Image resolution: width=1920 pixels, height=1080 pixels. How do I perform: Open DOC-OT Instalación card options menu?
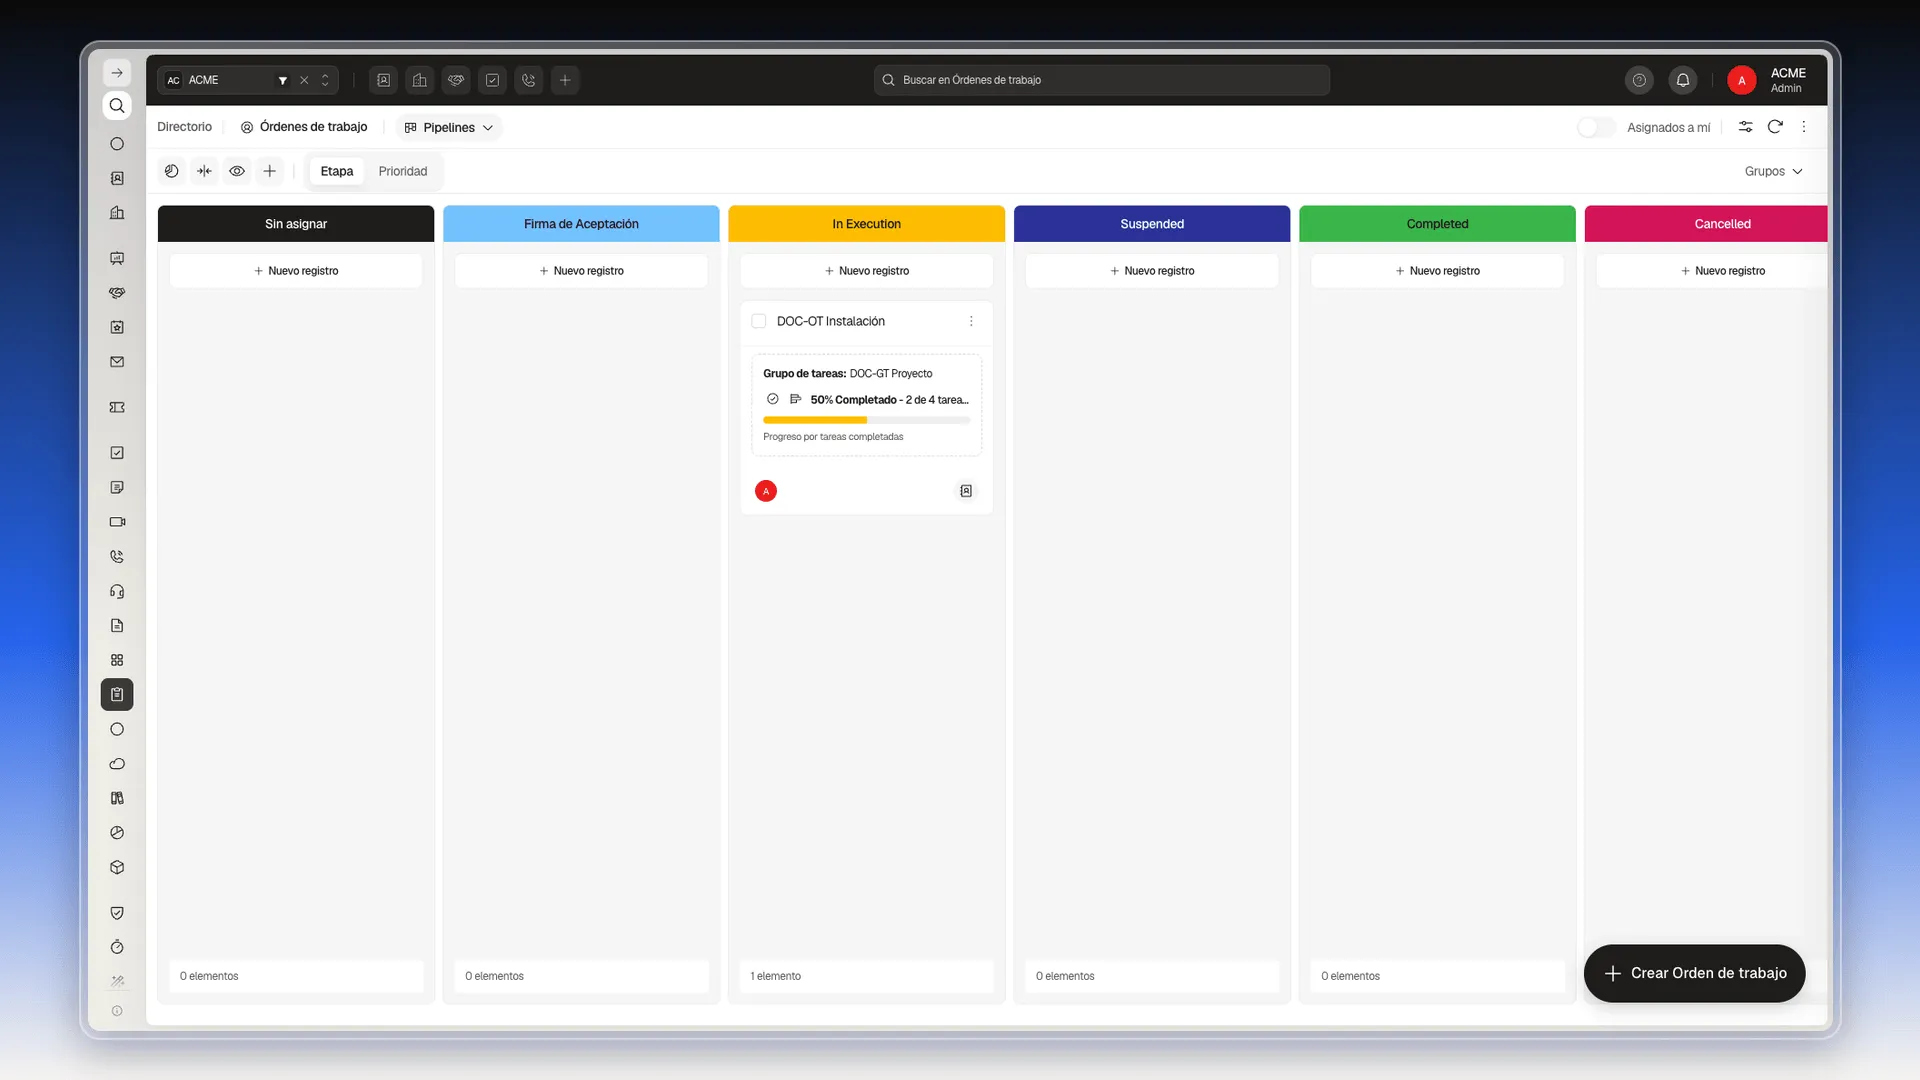click(971, 321)
